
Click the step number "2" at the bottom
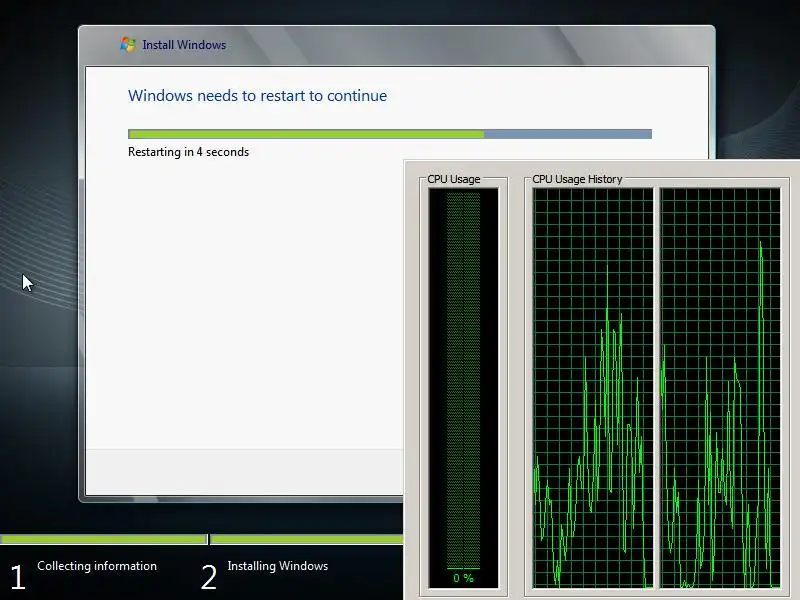tap(209, 577)
